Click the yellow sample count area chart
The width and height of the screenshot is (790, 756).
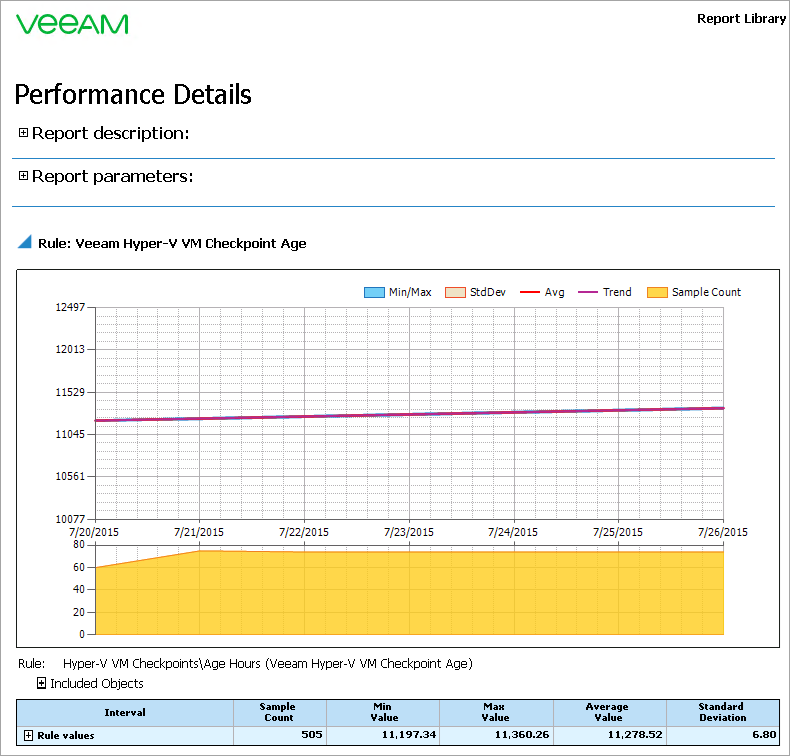(x=409, y=594)
